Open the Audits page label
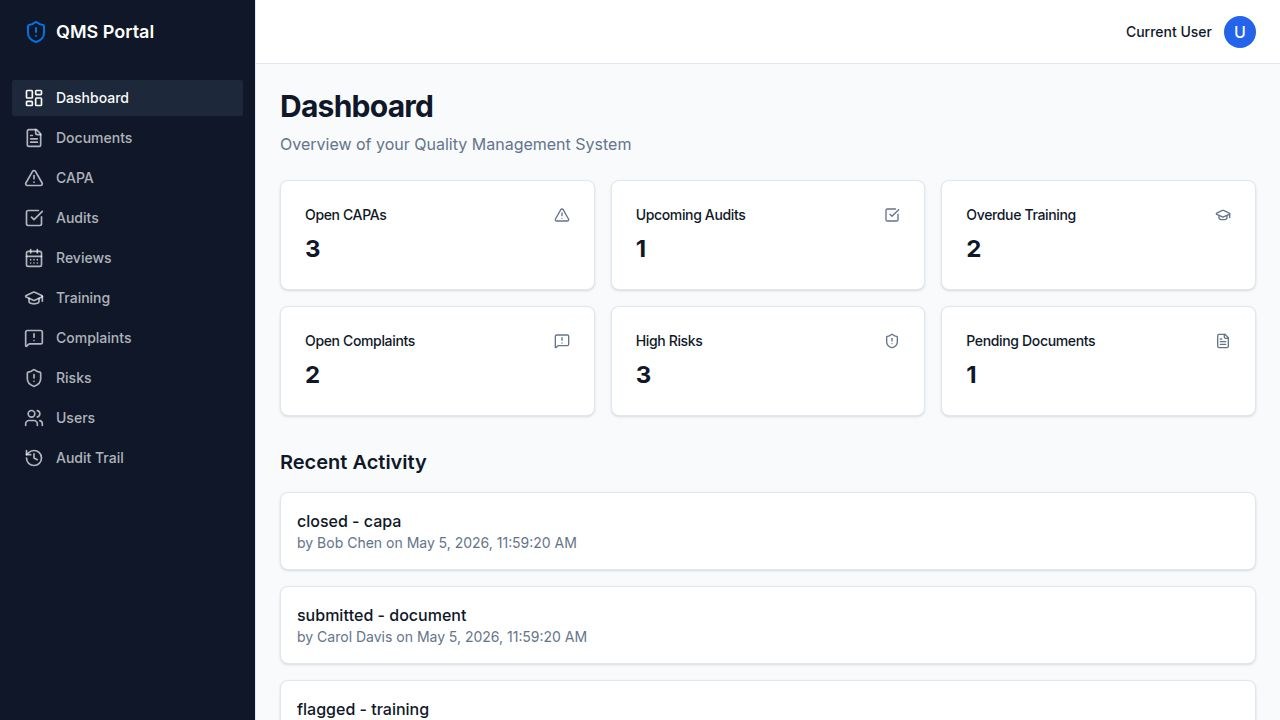The image size is (1280, 720). (77, 218)
